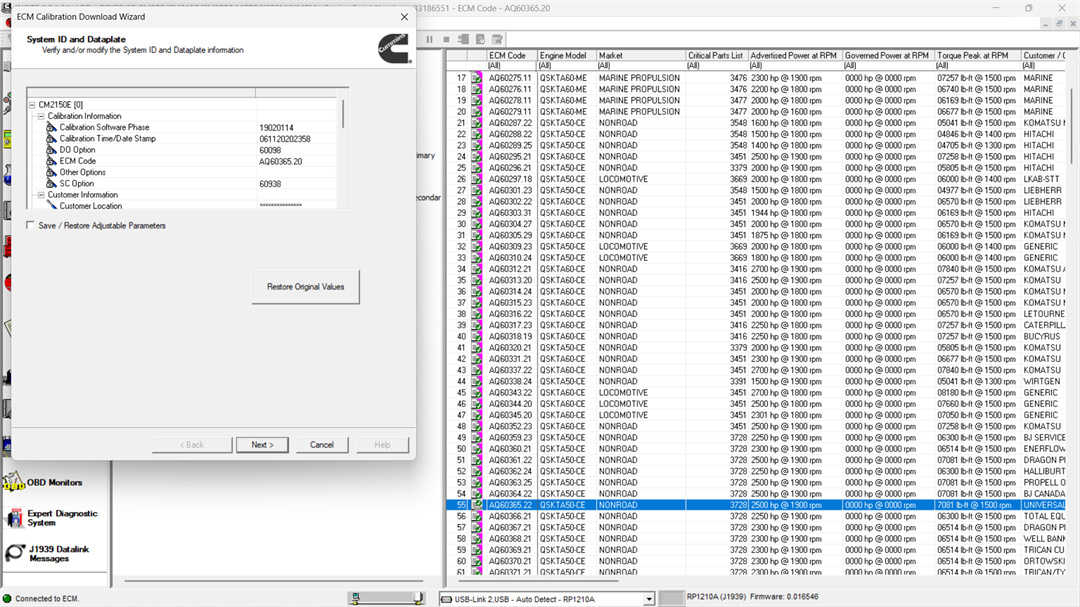Open the J1939 Datalink Messages icon
Viewport: 1080px width, 607px height.
click(x=14, y=553)
